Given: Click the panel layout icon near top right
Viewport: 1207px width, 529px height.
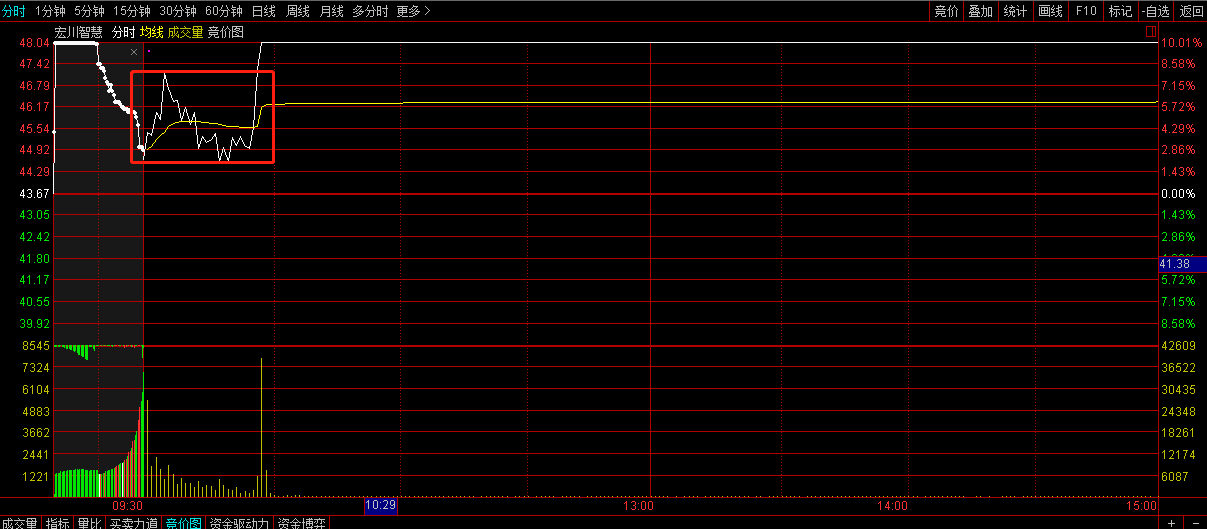Looking at the screenshot, I should [x=1150, y=32].
